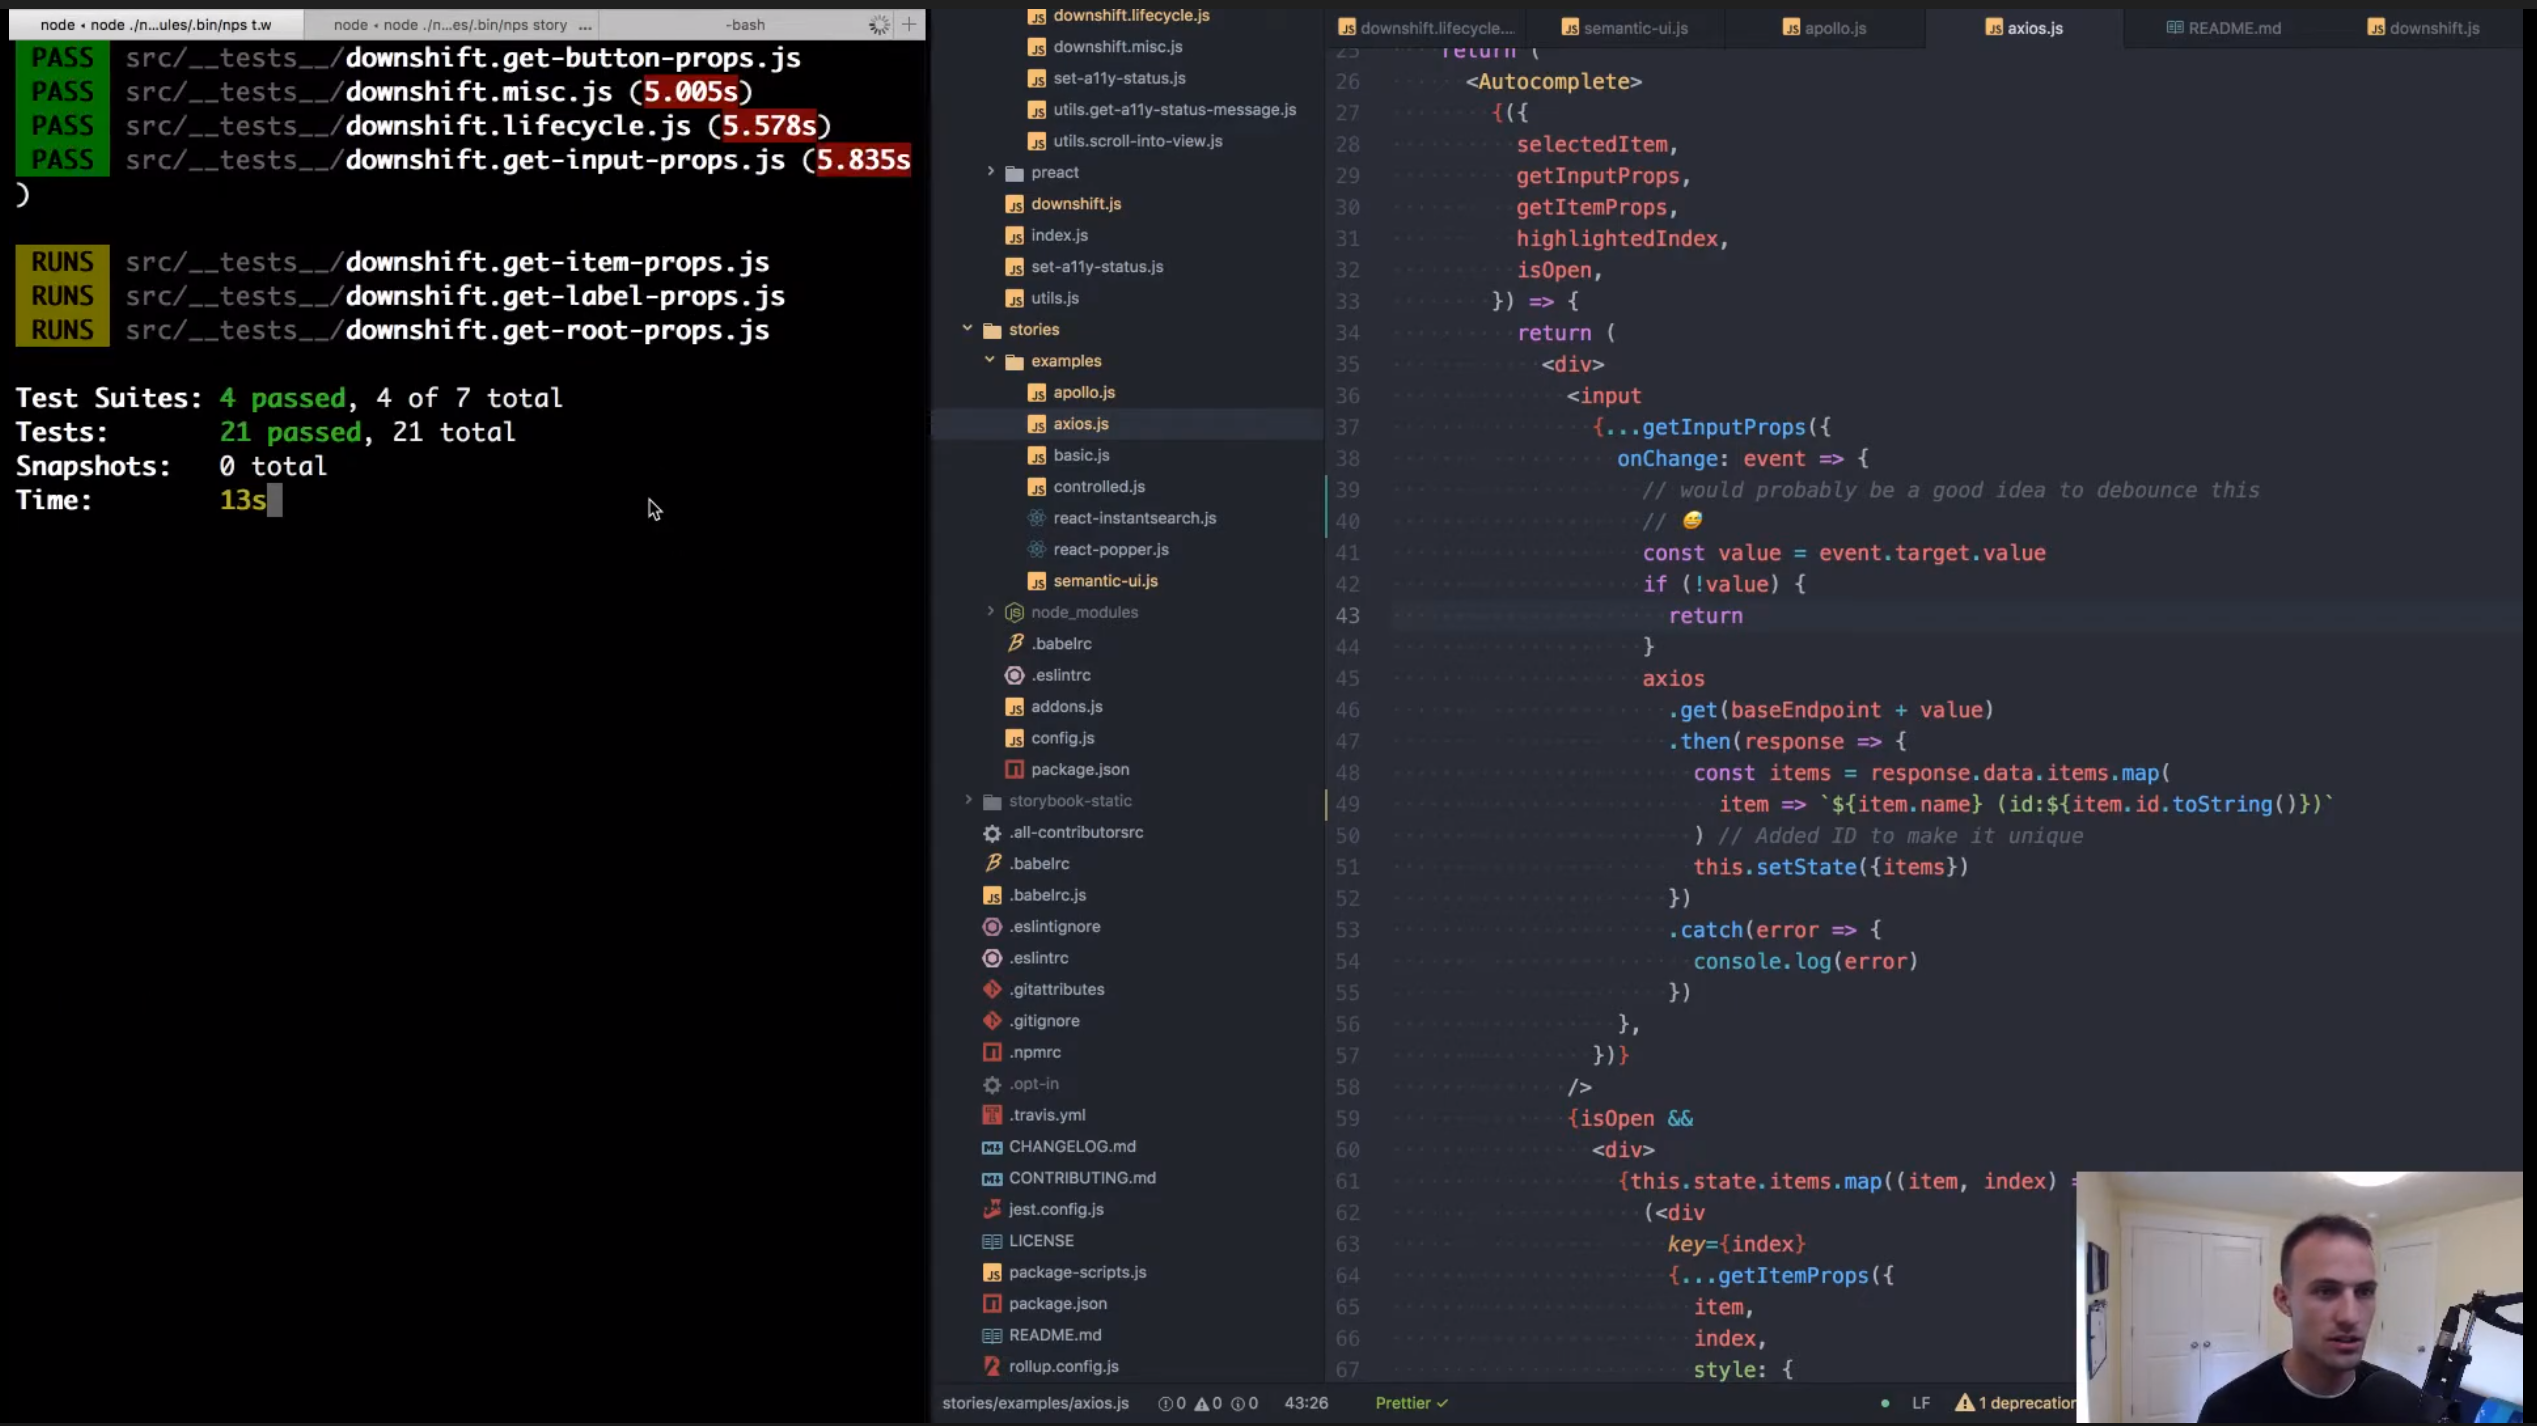Viewport: 2537px width, 1426px height.
Task: Click the rollup.config.js file icon
Action: coord(991,1366)
